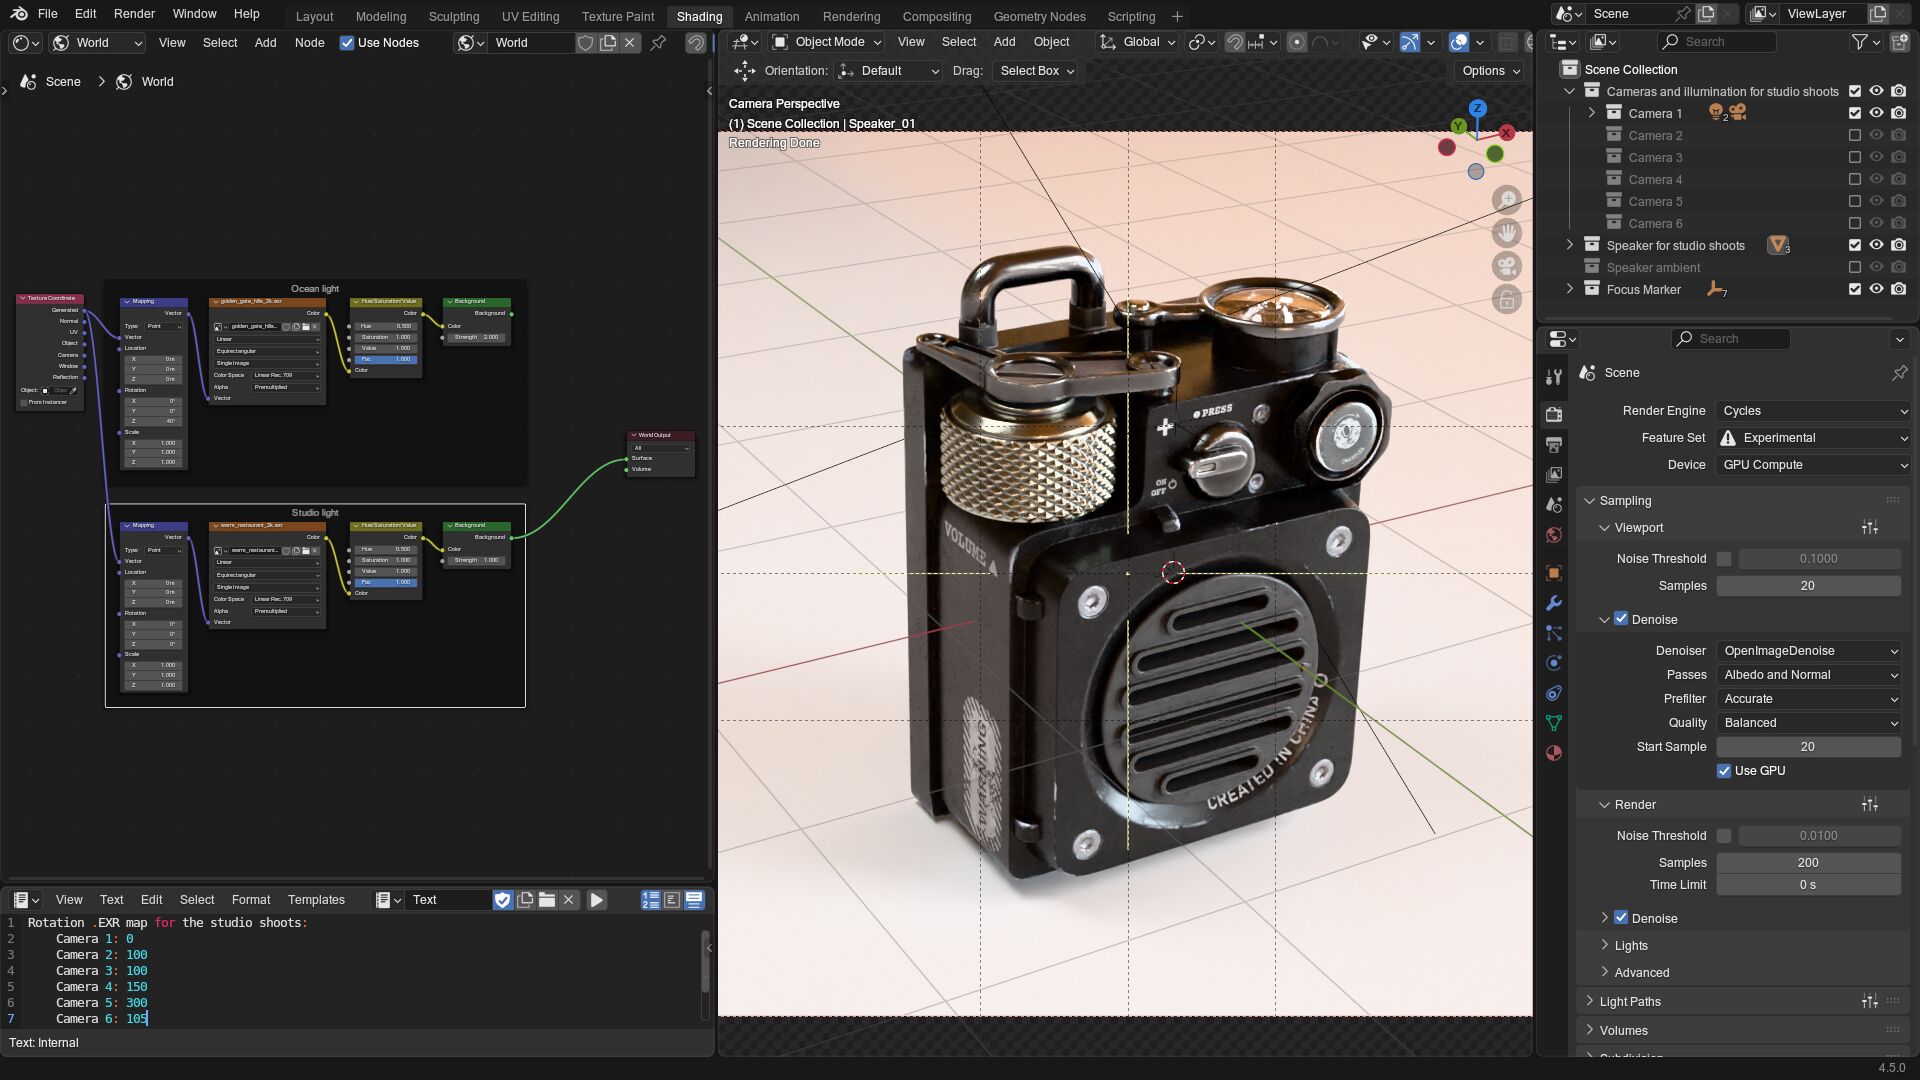This screenshot has height=1080, width=1920.
Task: Open the Templates menu in text editor
Action: [316, 900]
